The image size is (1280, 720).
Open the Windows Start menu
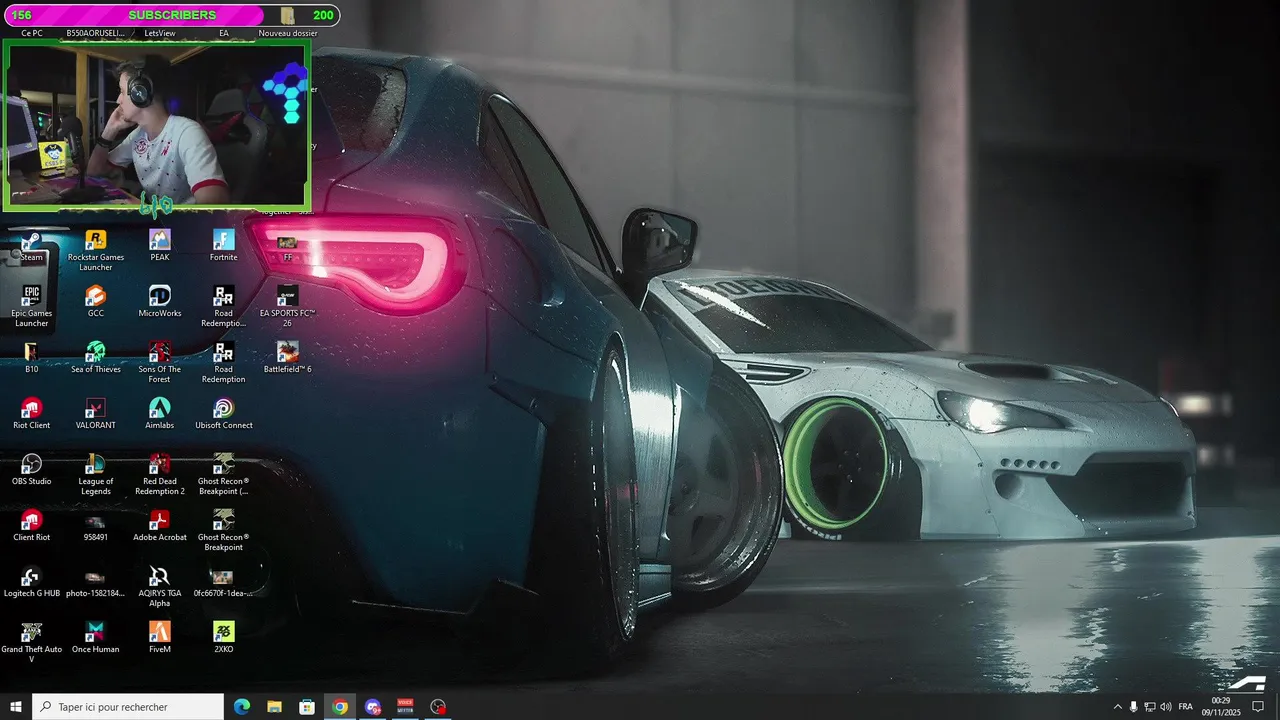[x=16, y=707]
